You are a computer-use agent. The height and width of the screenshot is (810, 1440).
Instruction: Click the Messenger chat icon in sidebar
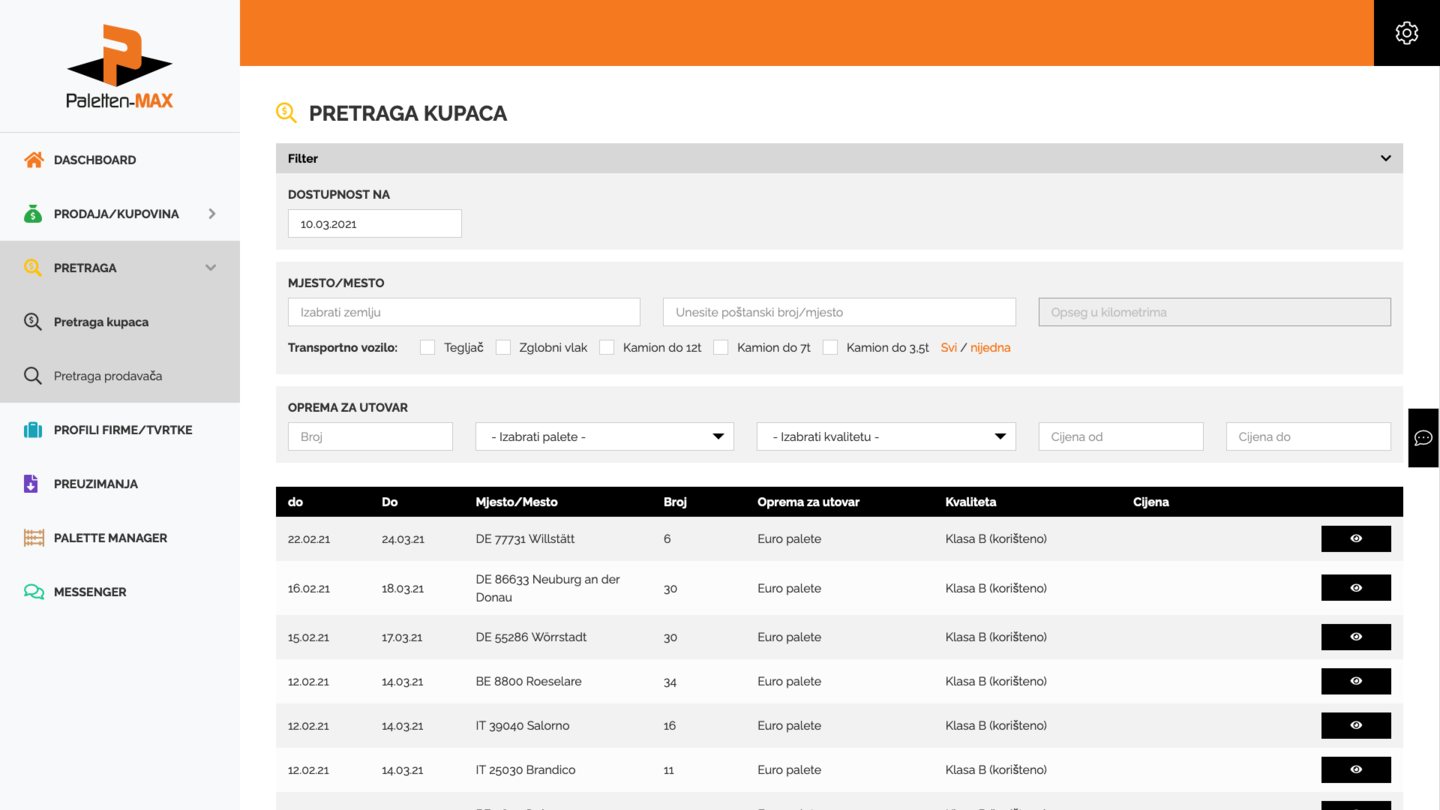[34, 592]
